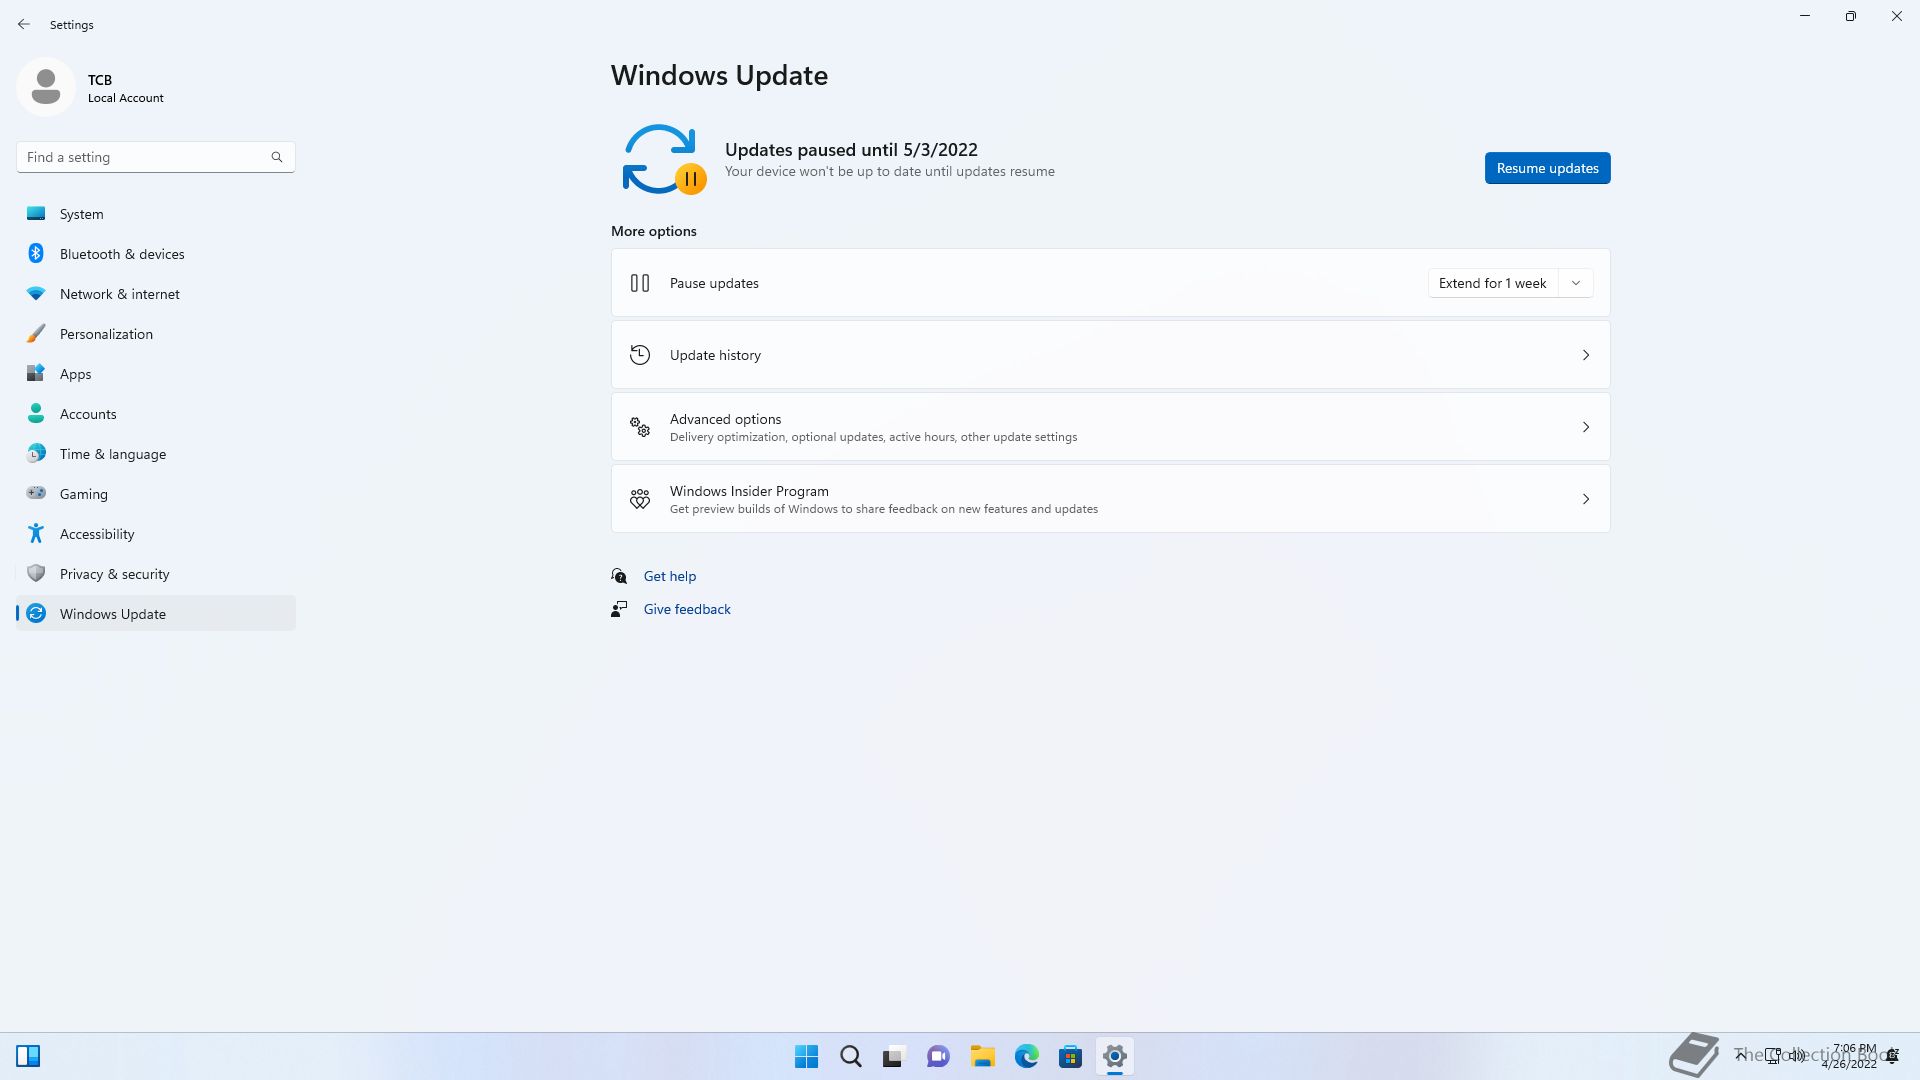Select Gaming in the sidebar
The width and height of the screenshot is (1920, 1080).
156,494
